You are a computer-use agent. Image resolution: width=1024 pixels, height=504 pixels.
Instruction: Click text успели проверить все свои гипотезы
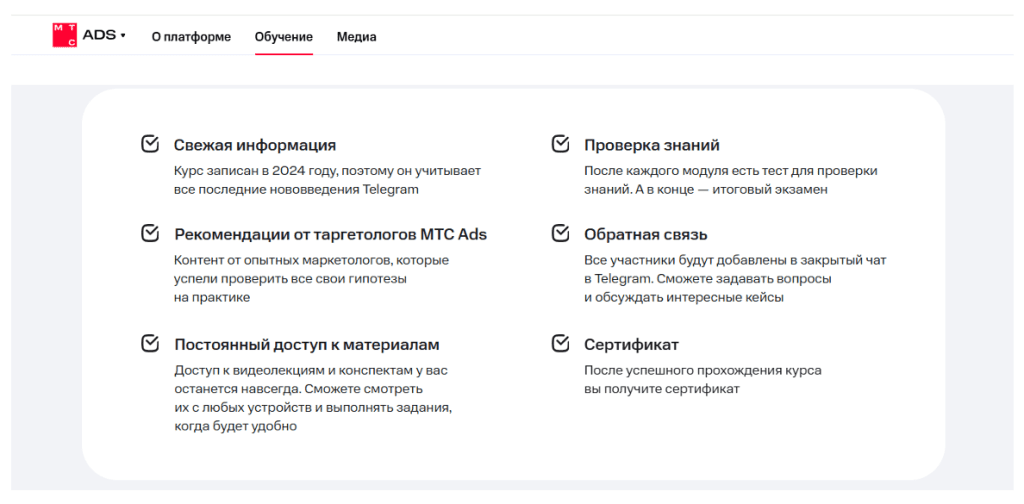tap(290, 279)
